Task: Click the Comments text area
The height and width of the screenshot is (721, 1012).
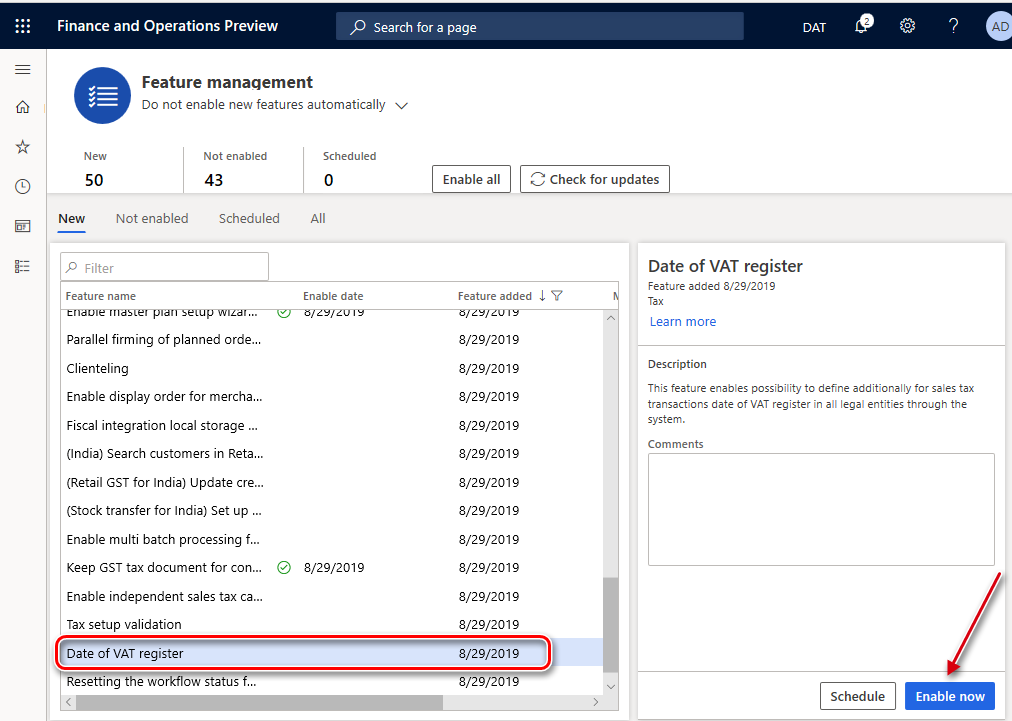Action: tap(821, 509)
